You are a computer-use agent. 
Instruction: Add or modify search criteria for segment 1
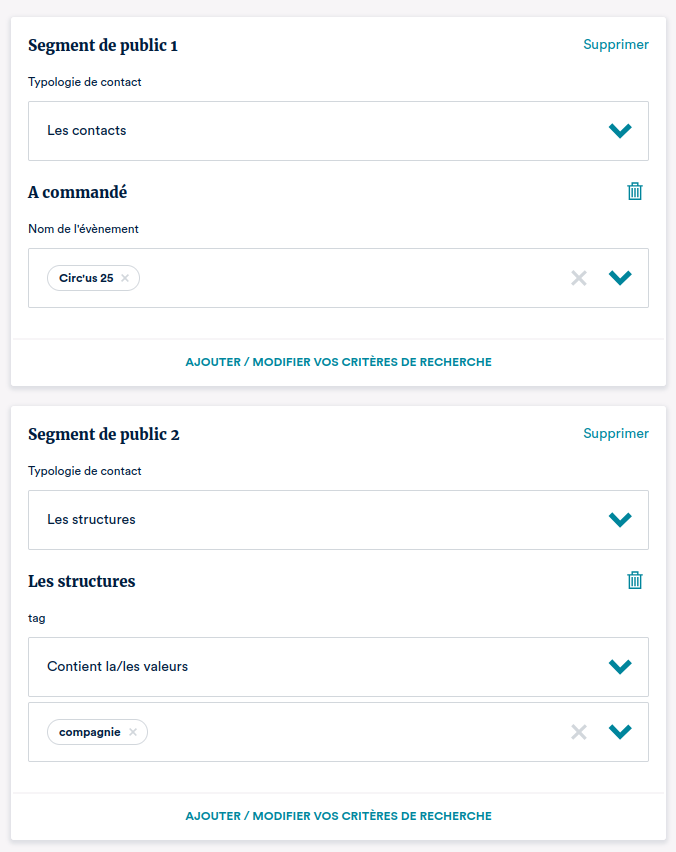tap(338, 362)
